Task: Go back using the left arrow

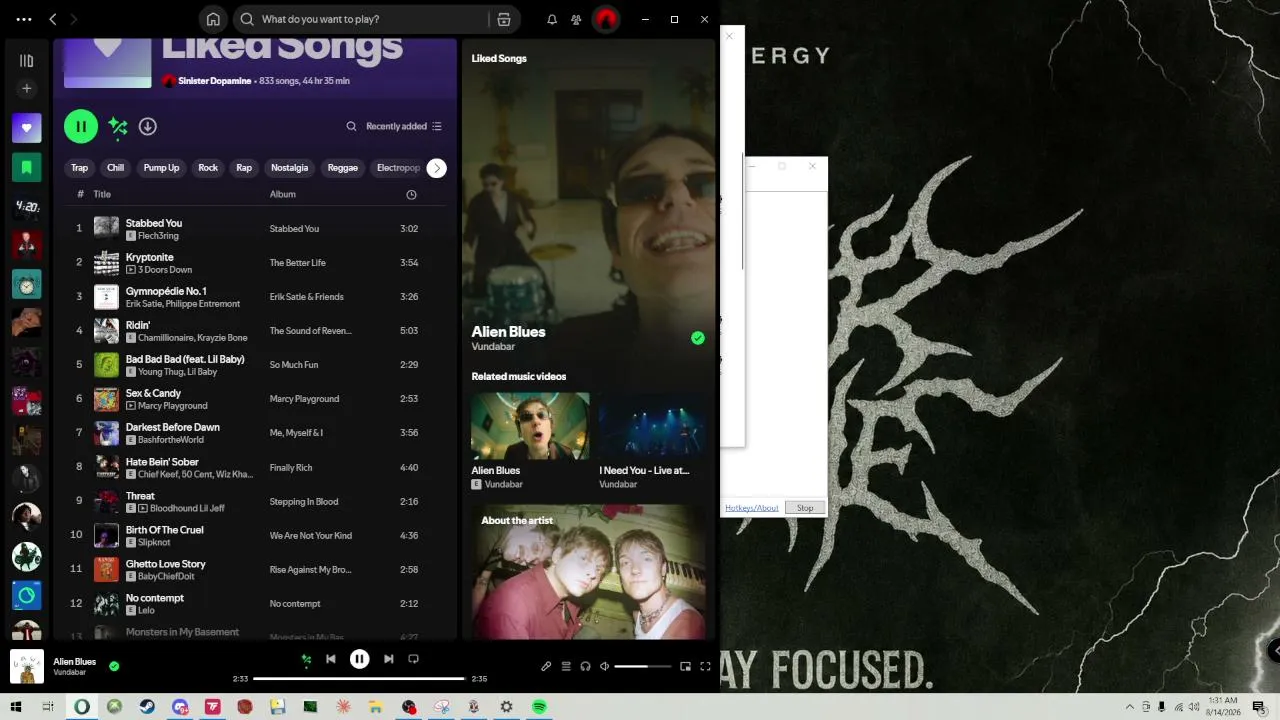Action: click(x=53, y=19)
